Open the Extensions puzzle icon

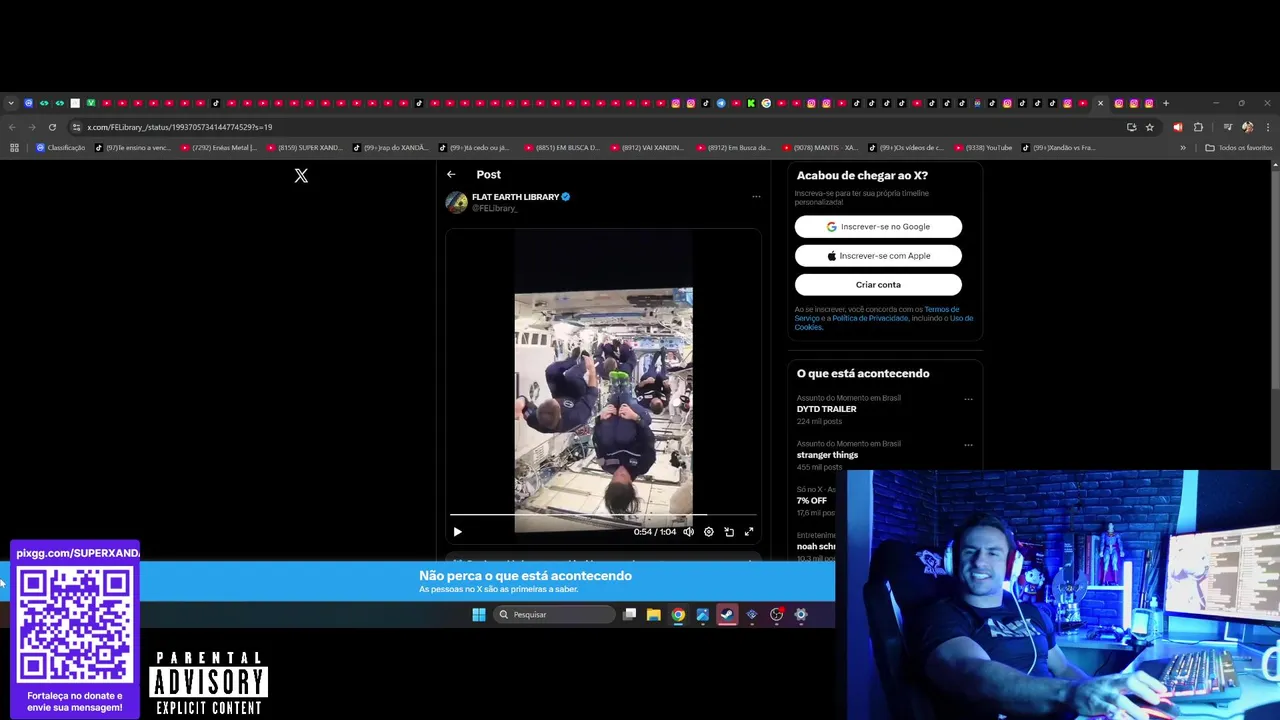1198,127
